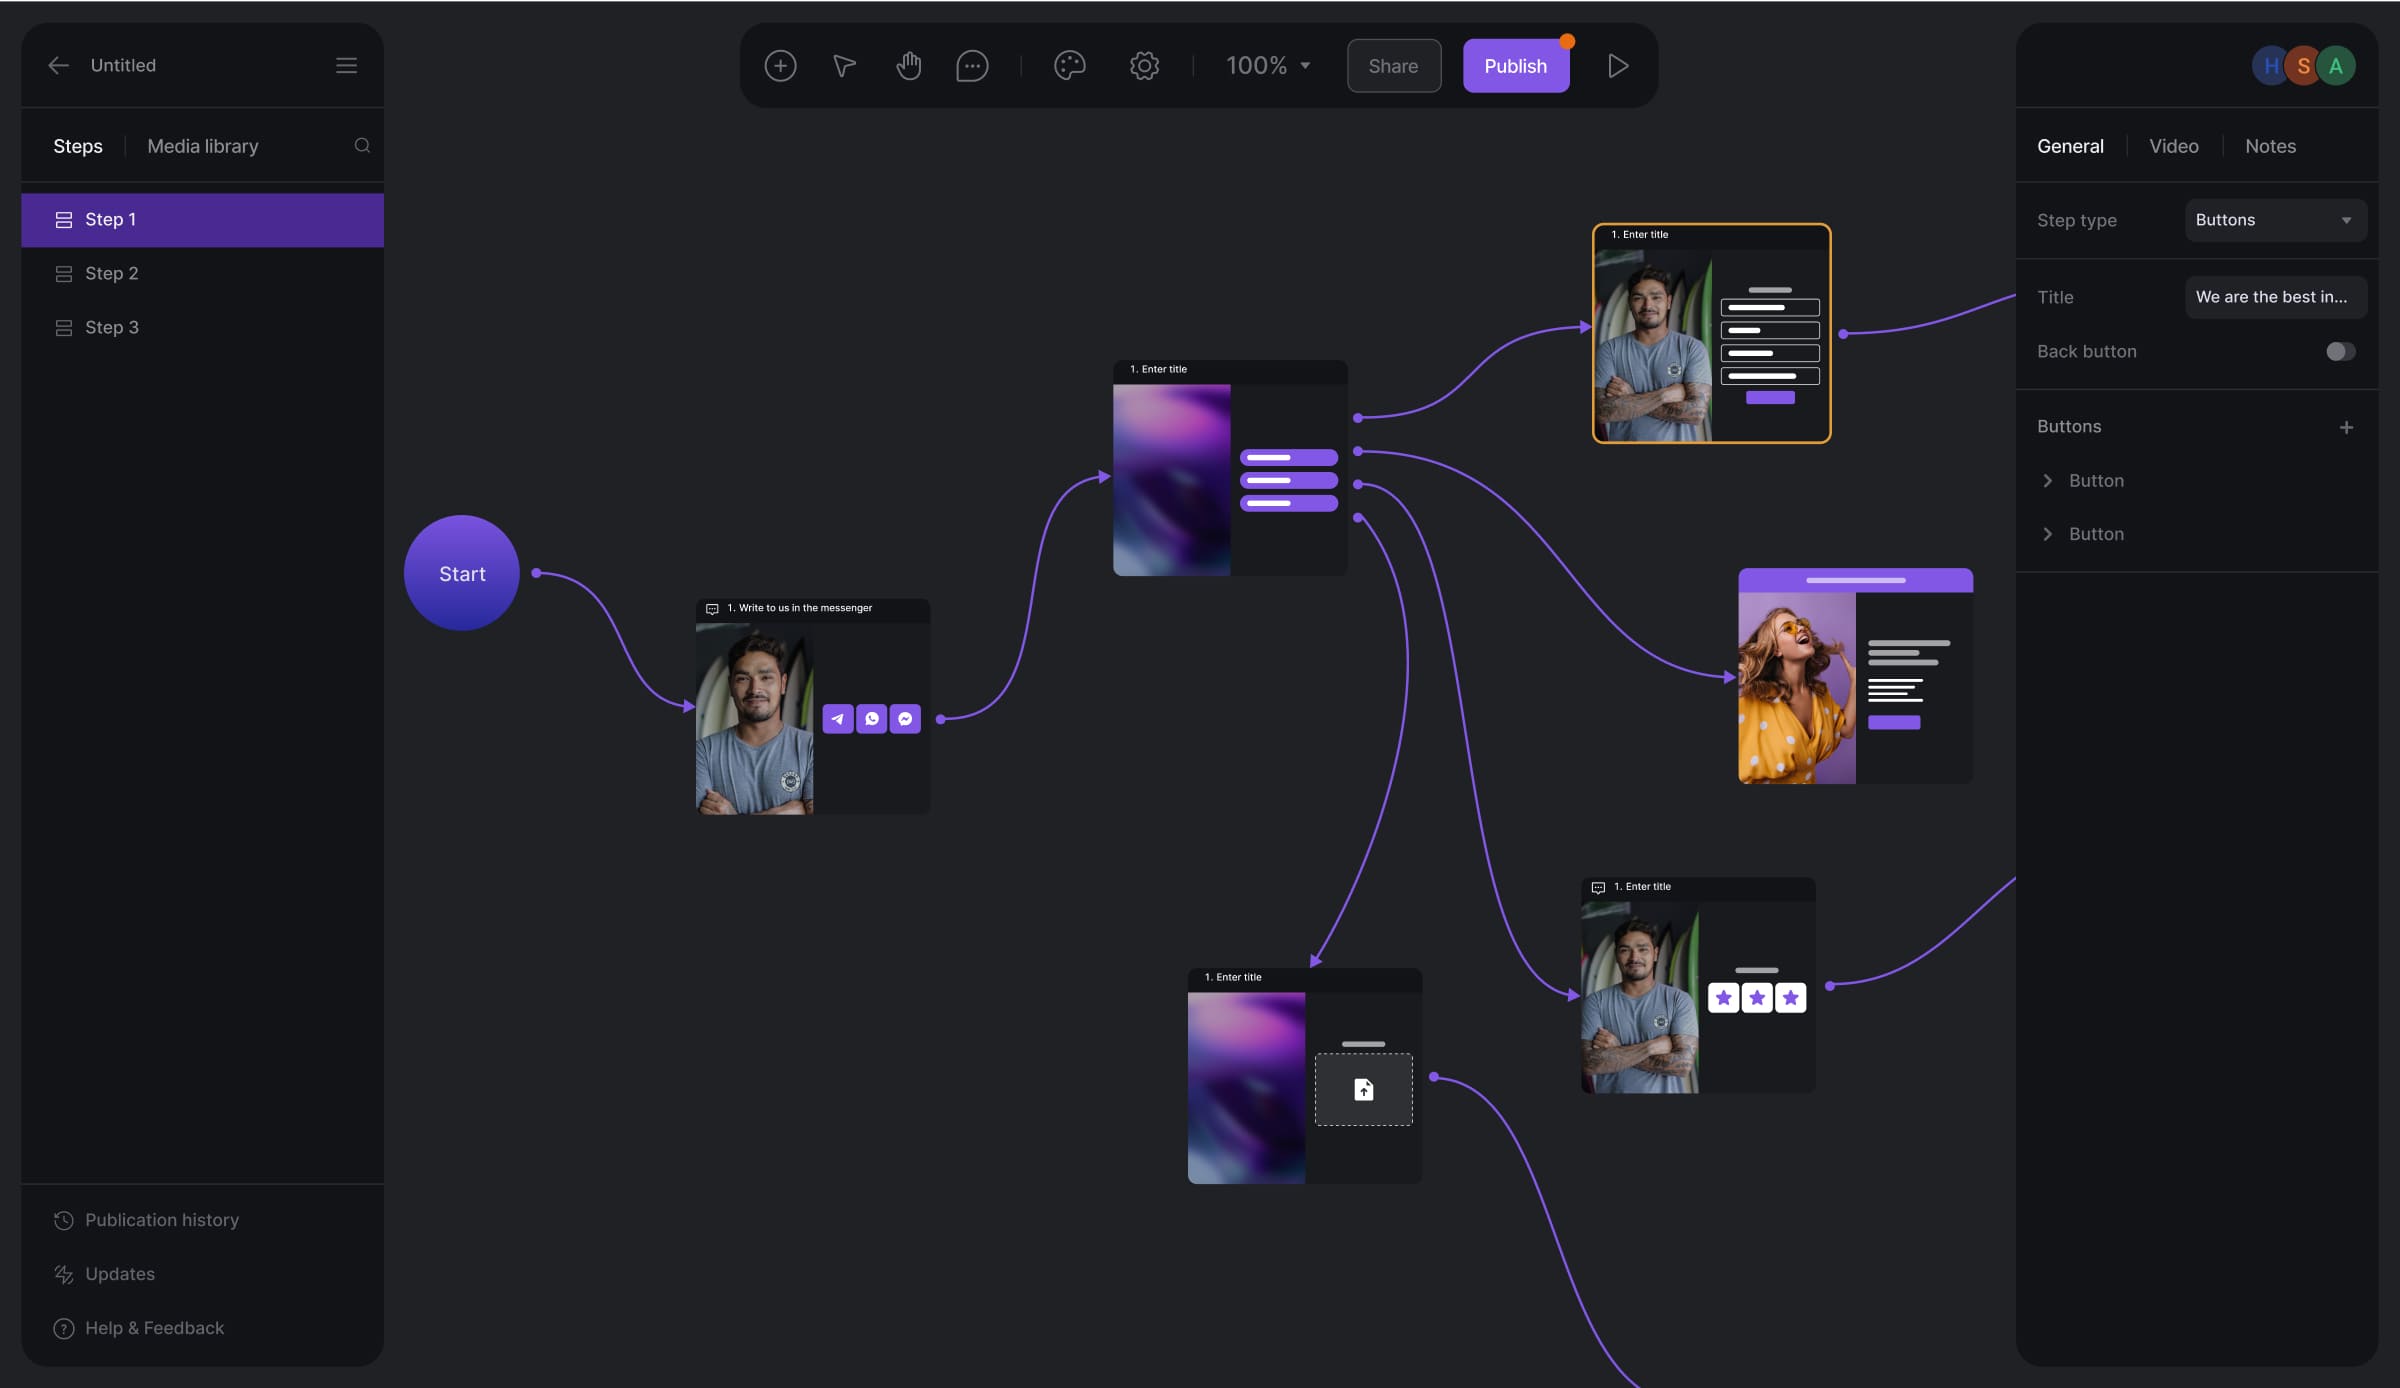Click the Title input field

[x=2275, y=297]
